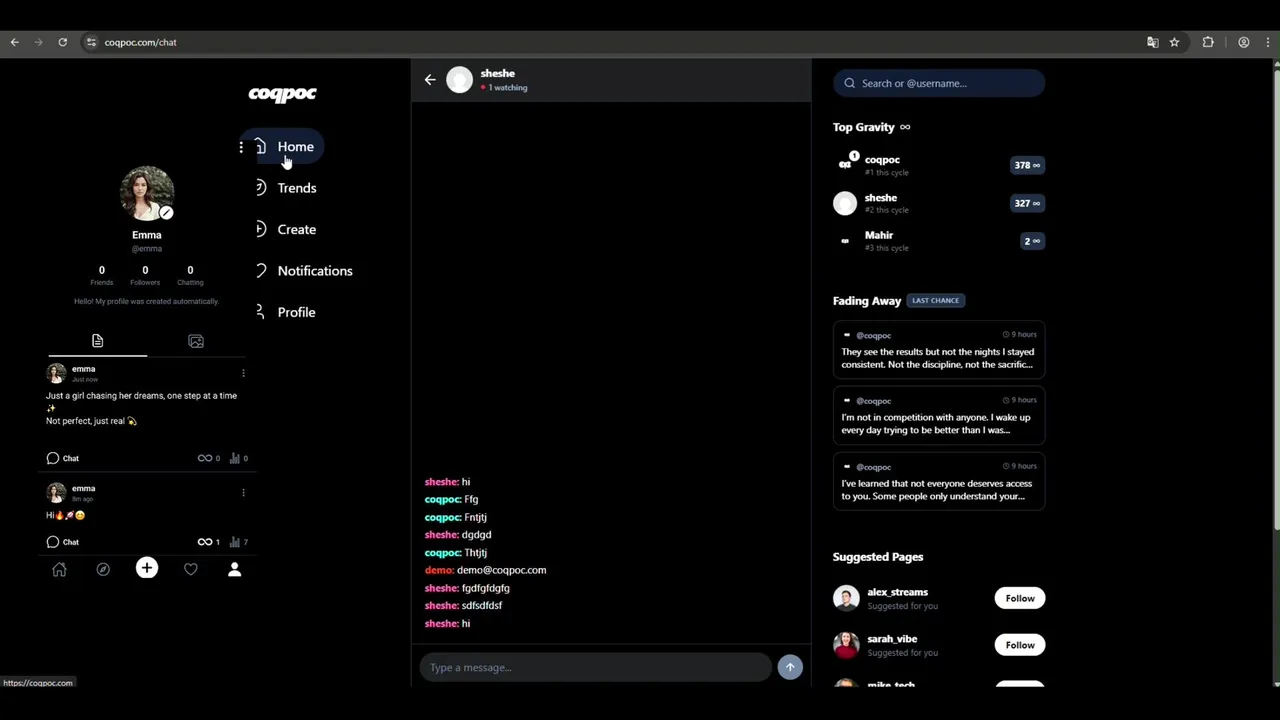Open the browser profile account icon
The image size is (1280, 720).
tap(1243, 42)
